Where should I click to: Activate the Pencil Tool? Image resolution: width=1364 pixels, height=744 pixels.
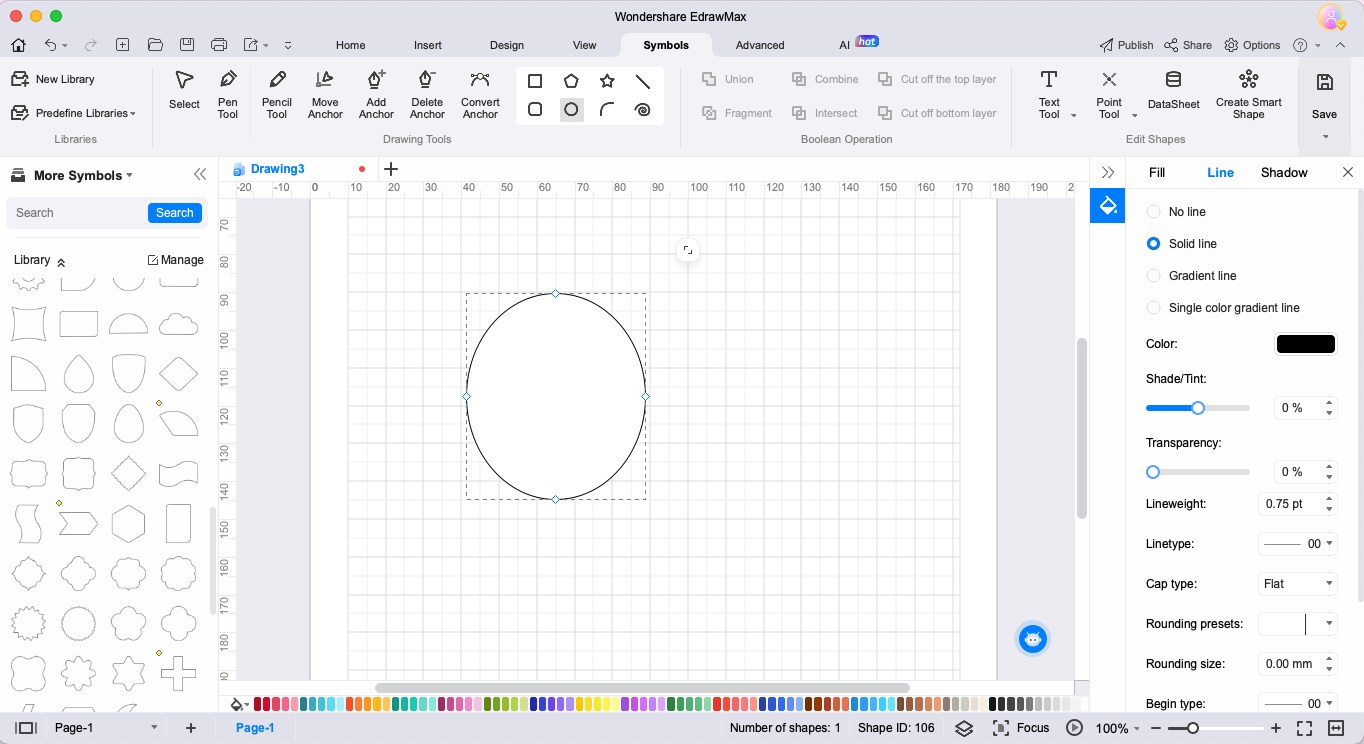[x=277, y=94]
